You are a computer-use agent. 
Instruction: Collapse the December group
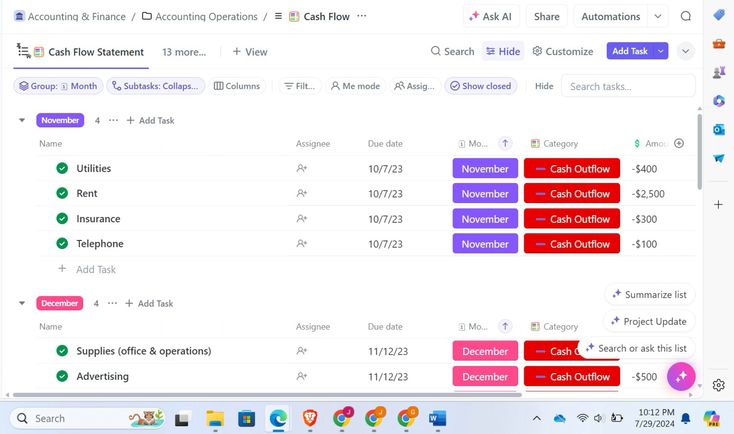click(22, 303)
